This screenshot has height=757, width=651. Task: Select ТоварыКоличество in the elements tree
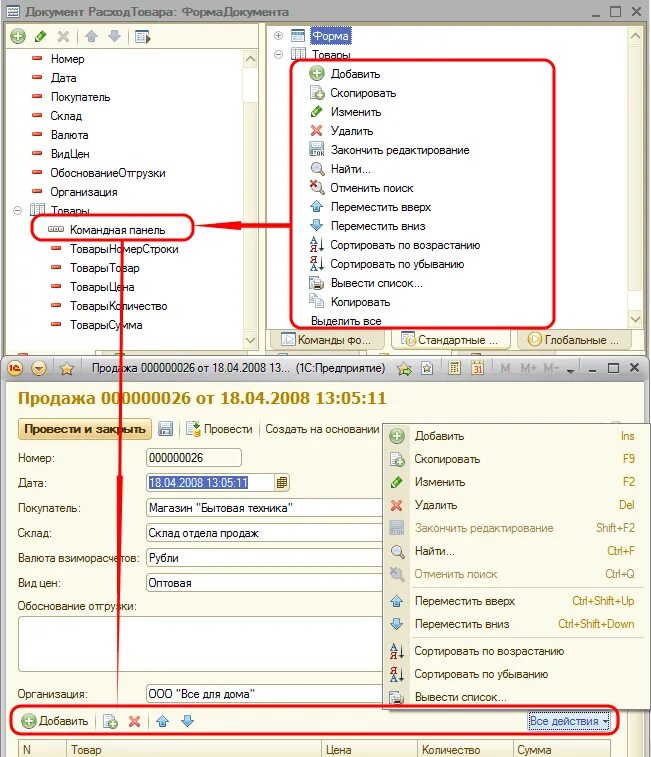pos(118,306)
